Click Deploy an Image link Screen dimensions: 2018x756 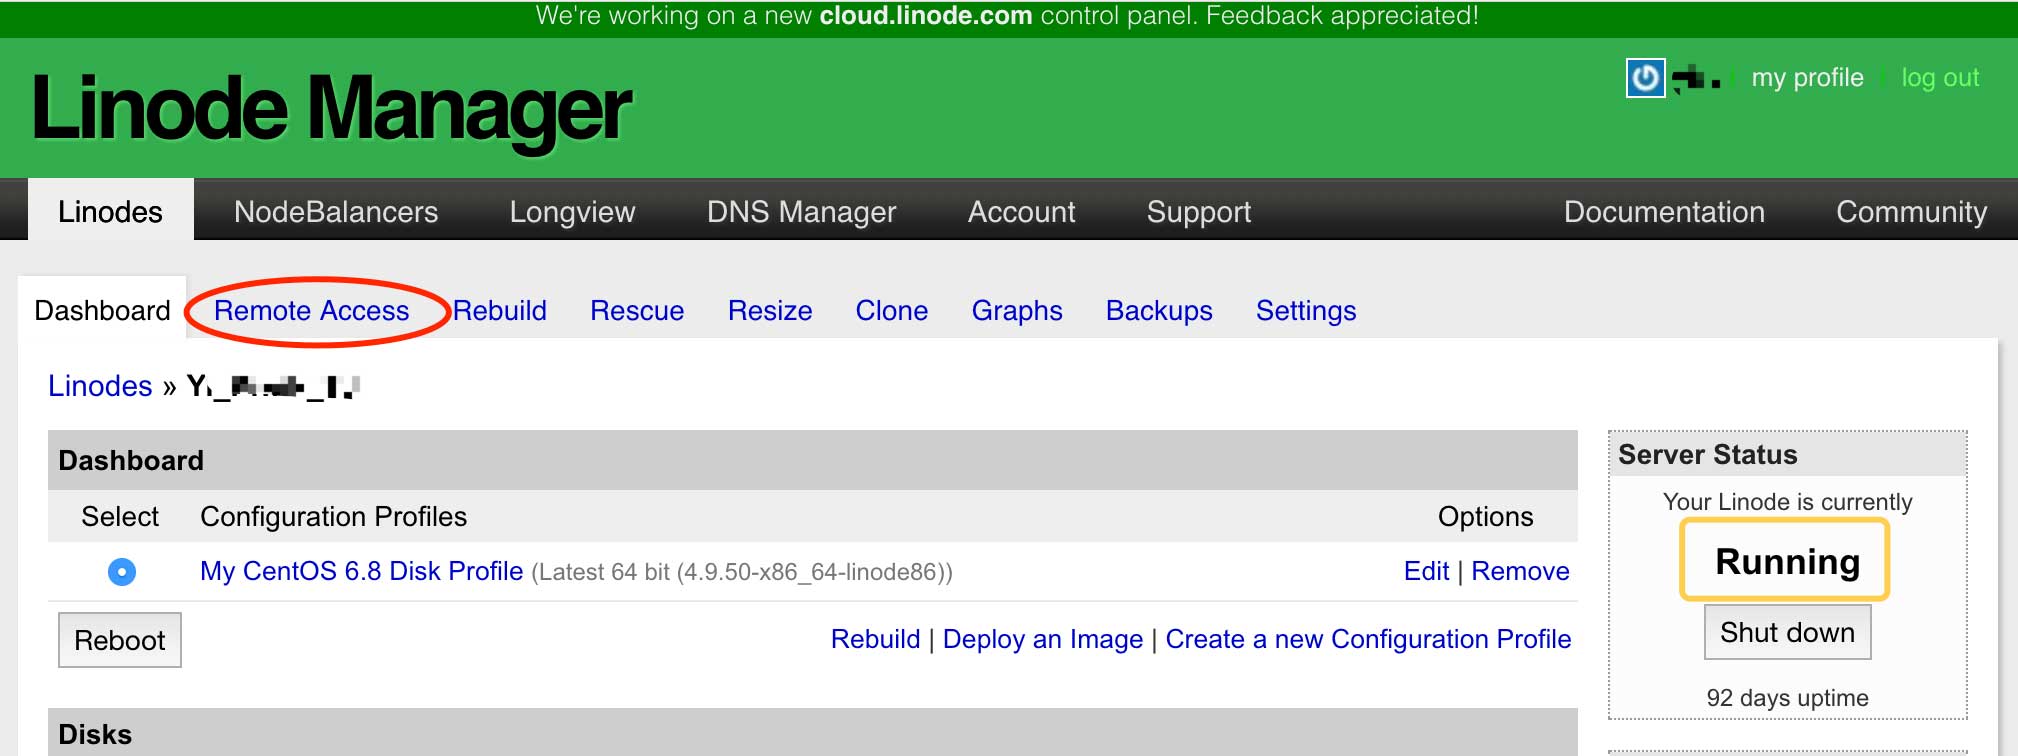coord(1042,639)
